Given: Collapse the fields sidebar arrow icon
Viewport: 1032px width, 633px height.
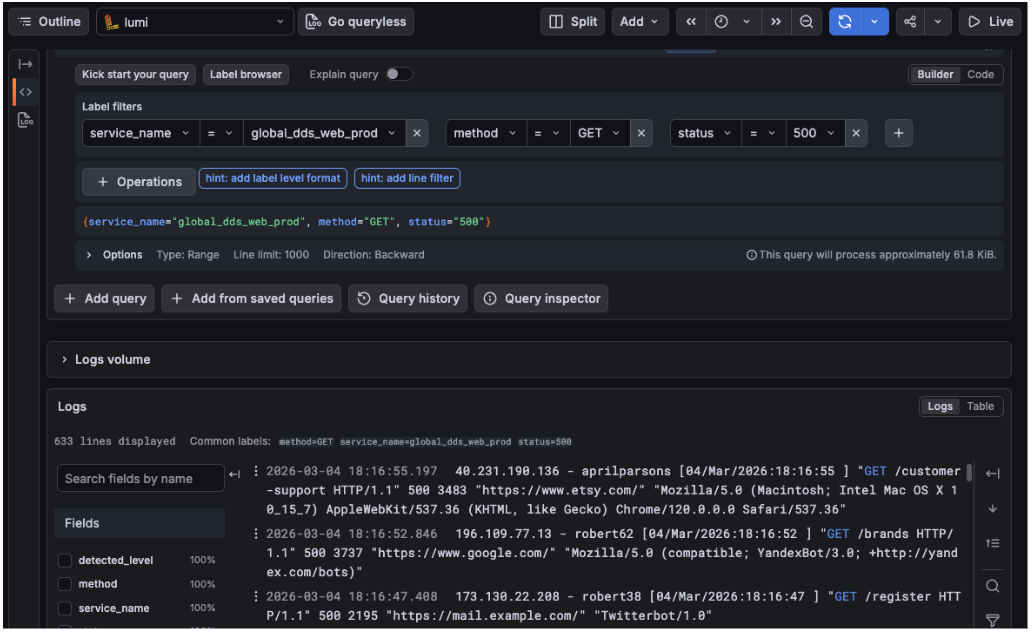Looking at the screenshot, I should [x=235, y=474].
